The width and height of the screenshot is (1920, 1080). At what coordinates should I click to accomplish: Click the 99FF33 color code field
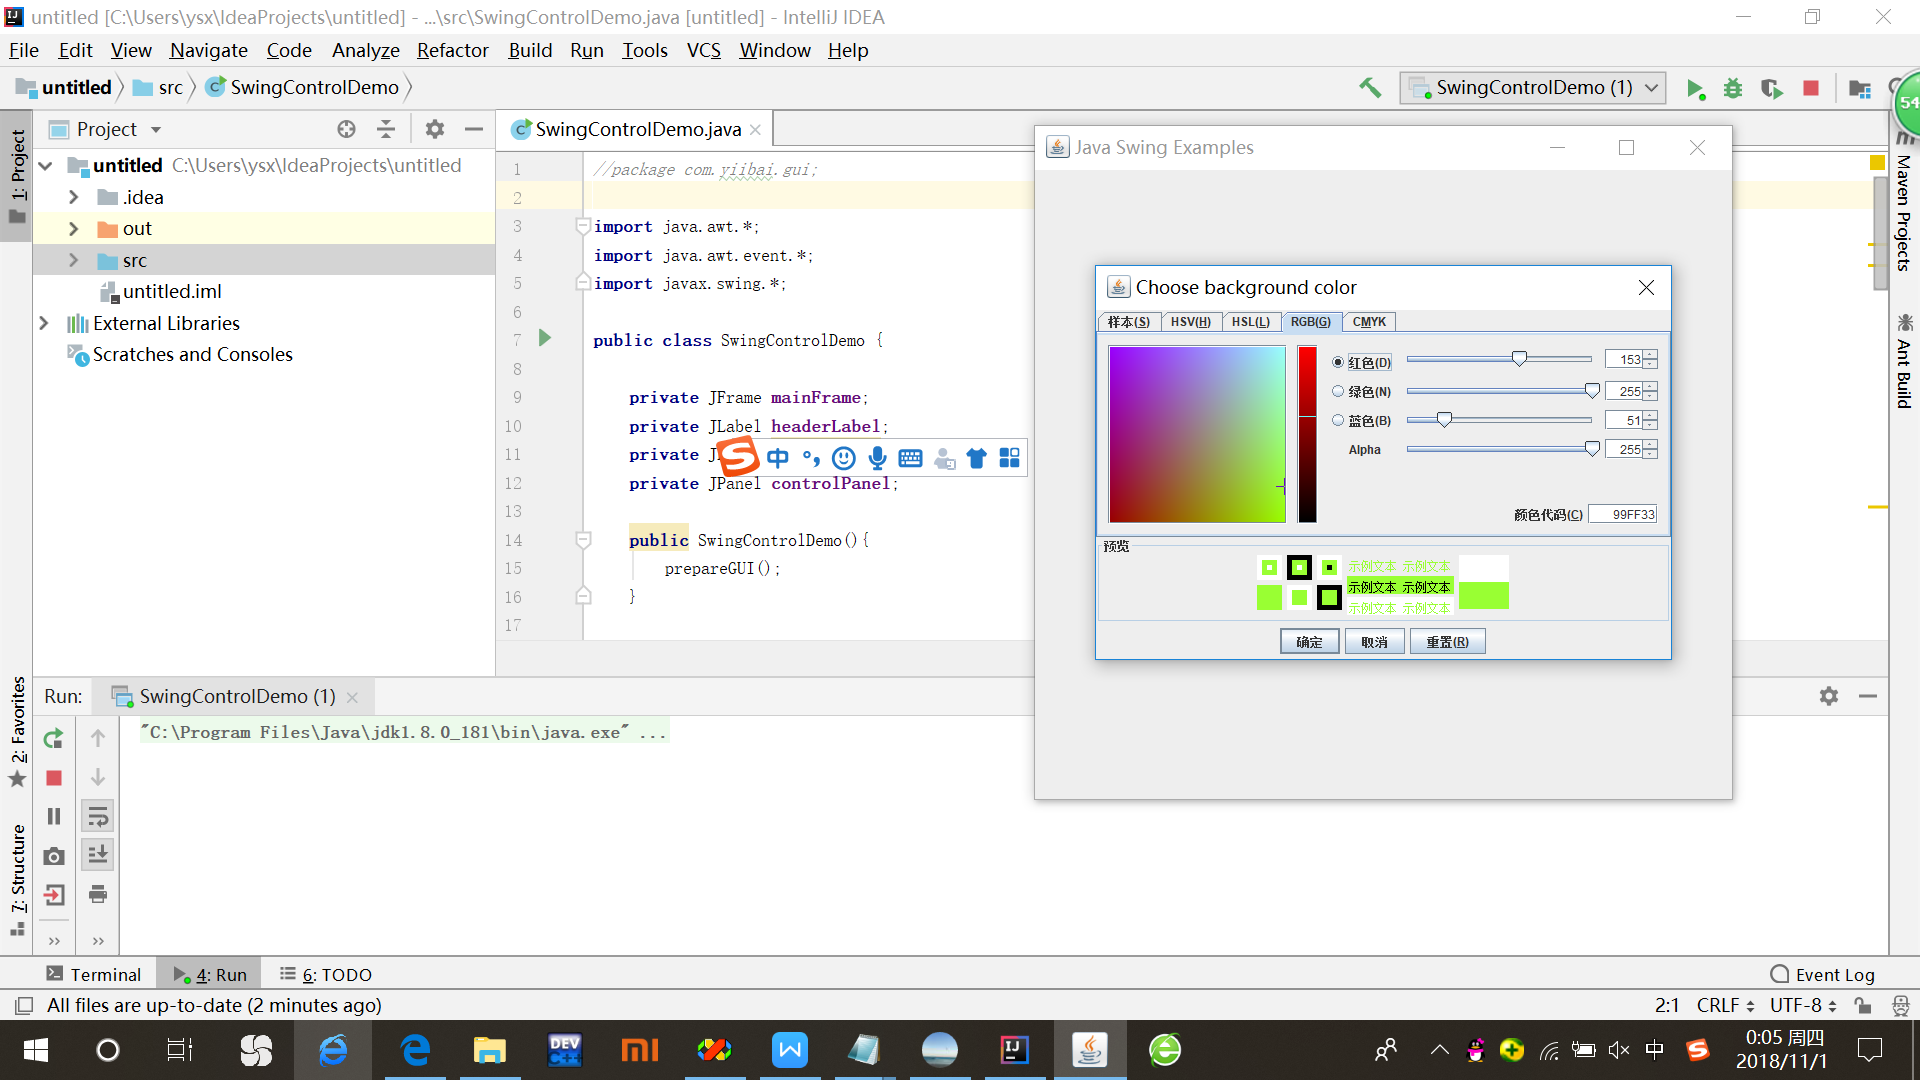tap(1624, 513)
